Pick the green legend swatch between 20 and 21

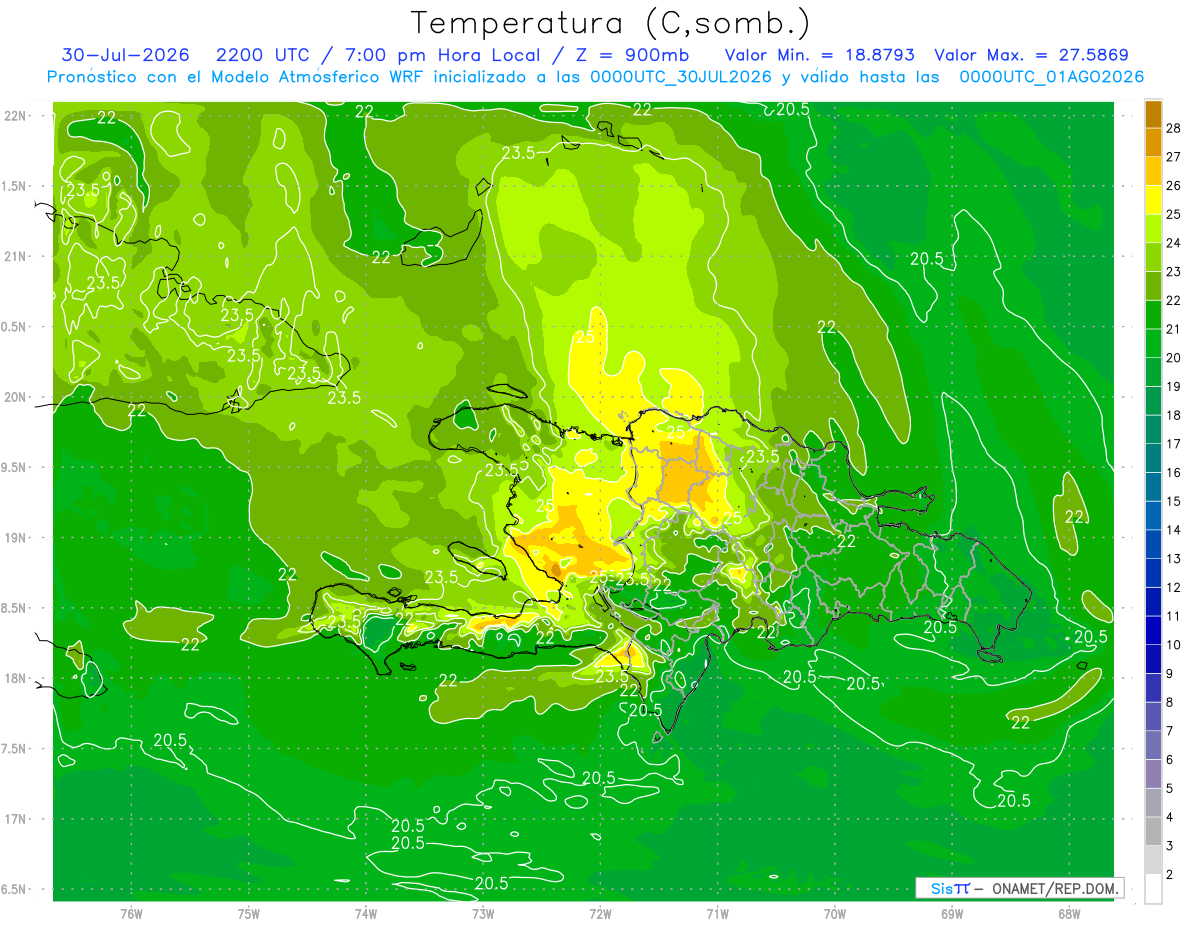[x=1153, y=344]
